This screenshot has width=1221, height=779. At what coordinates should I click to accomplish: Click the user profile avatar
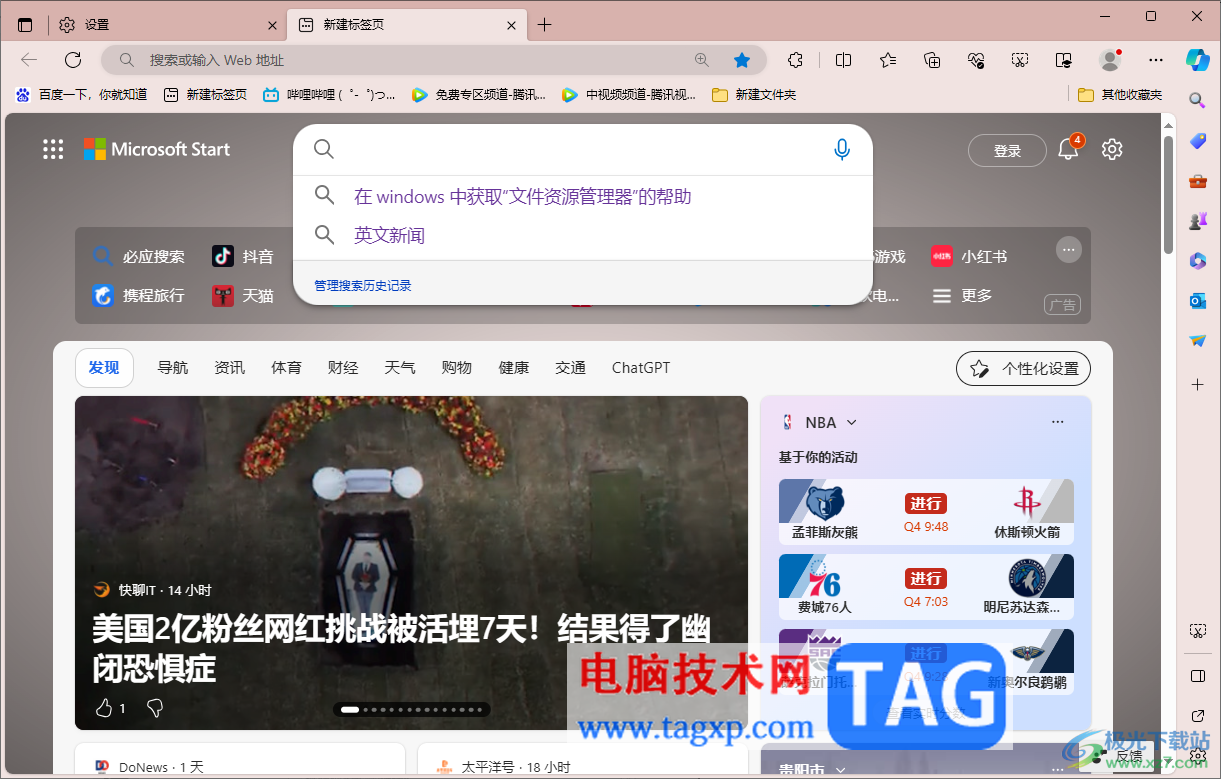pyautogui.click(x=1110, y=60)
